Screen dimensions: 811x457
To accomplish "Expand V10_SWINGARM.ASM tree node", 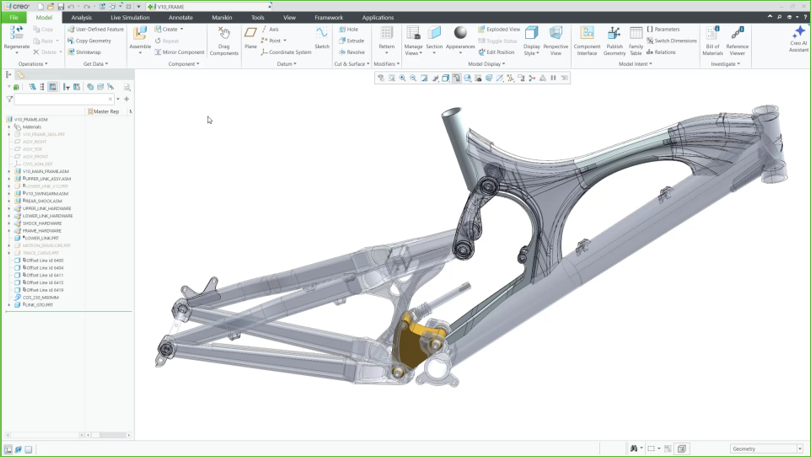I will coord(9,193).
